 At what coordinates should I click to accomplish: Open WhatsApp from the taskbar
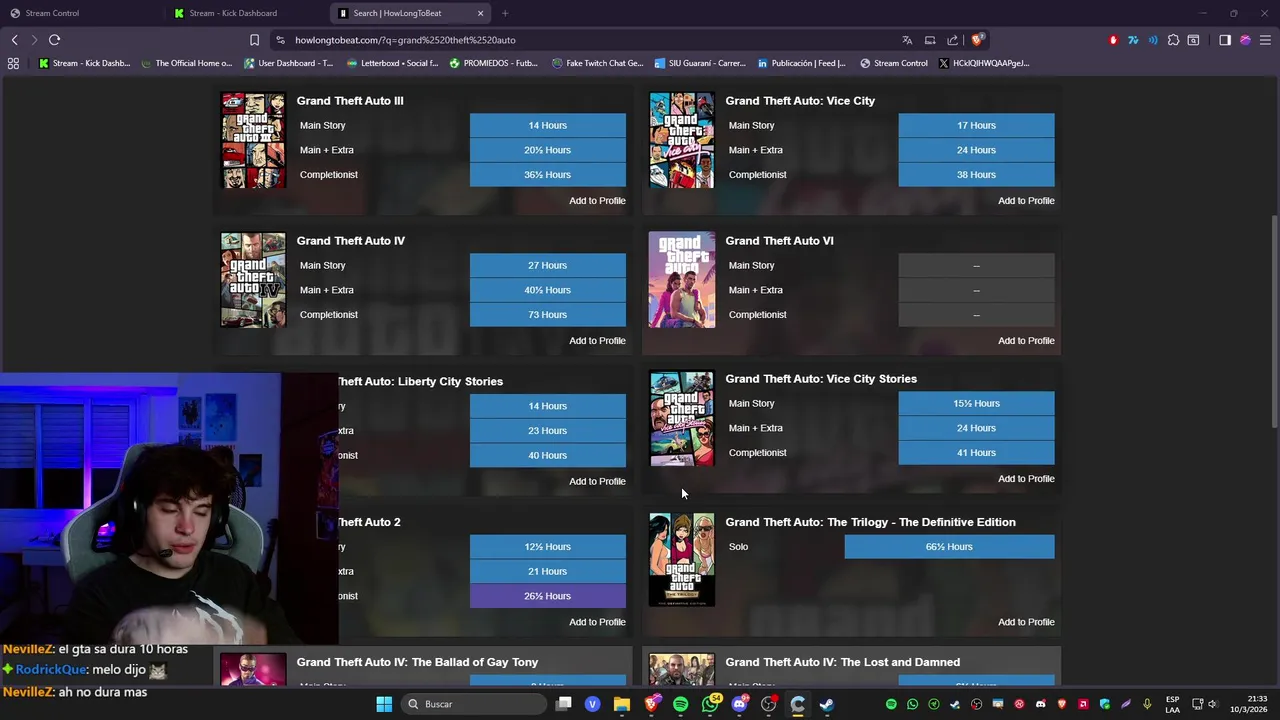(711, 704)
